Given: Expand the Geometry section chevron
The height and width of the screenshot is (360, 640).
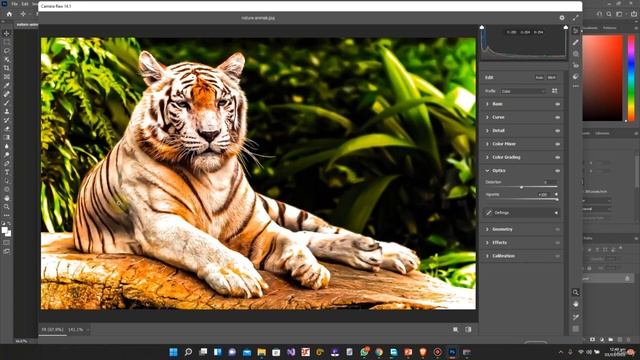Looking at the screenshot, I should [487, 229].
